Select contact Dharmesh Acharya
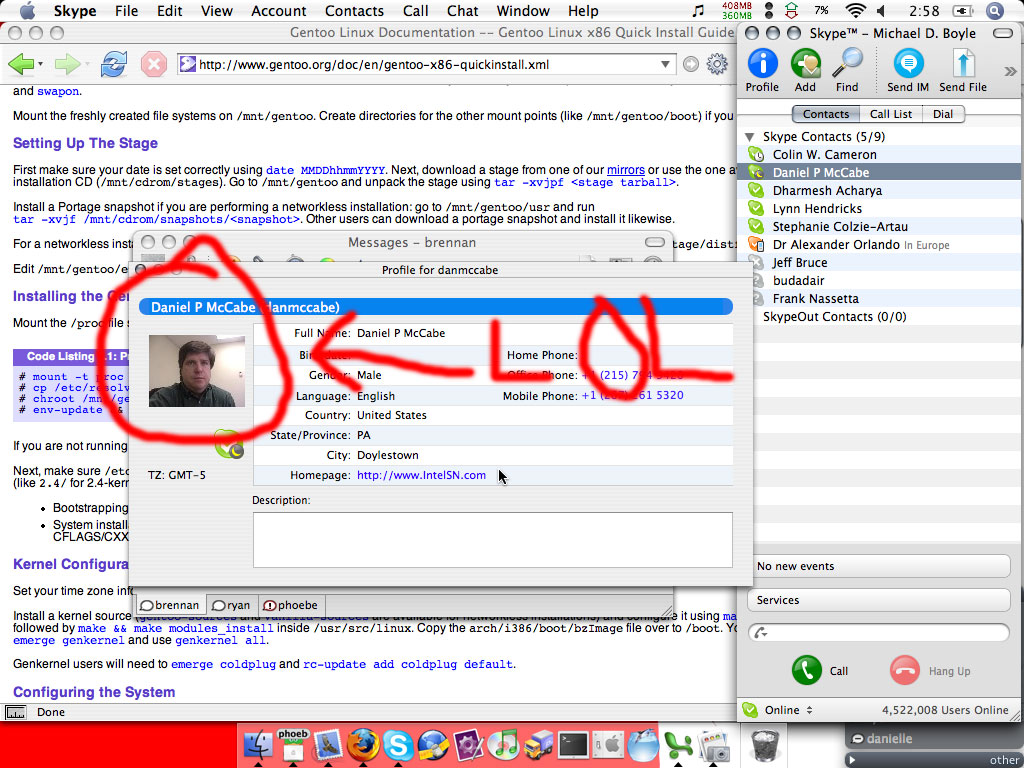 (878, 191)
